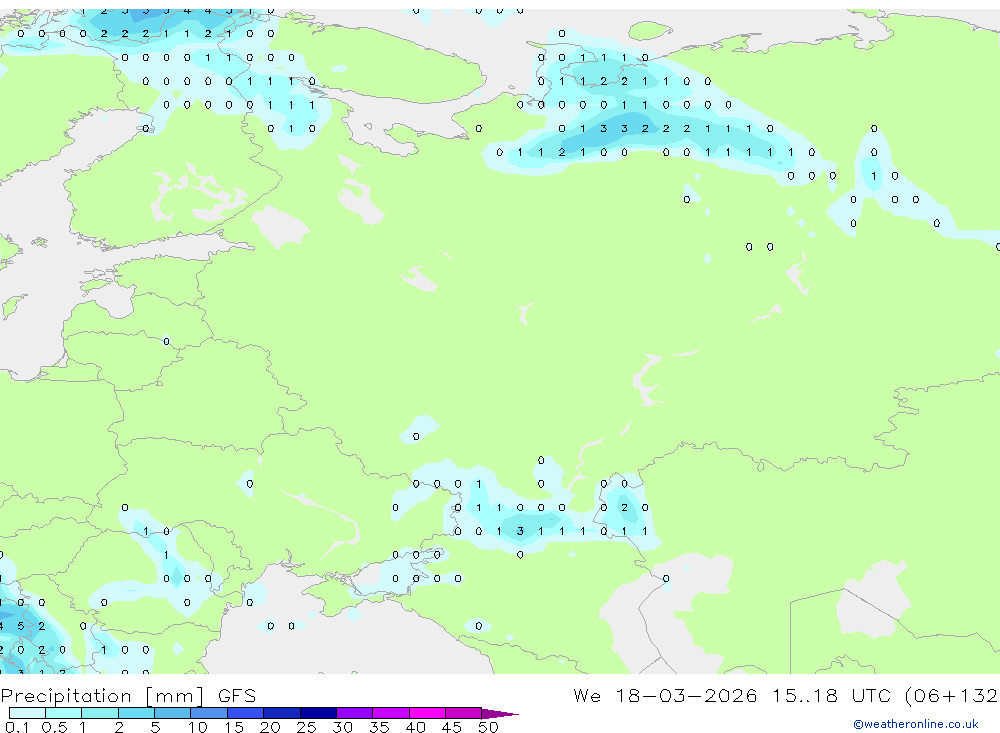Click the 'GFS' model label
This screenshot has width=1000, height=733.
pos(237,695)
